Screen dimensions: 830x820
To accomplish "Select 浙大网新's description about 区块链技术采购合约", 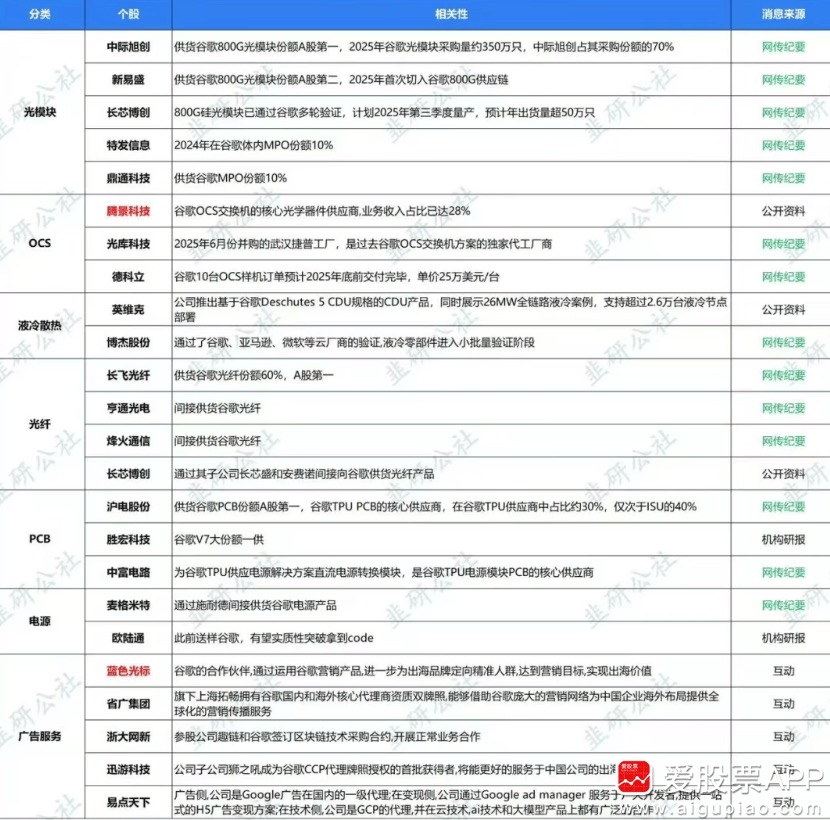I will point(327,736).
